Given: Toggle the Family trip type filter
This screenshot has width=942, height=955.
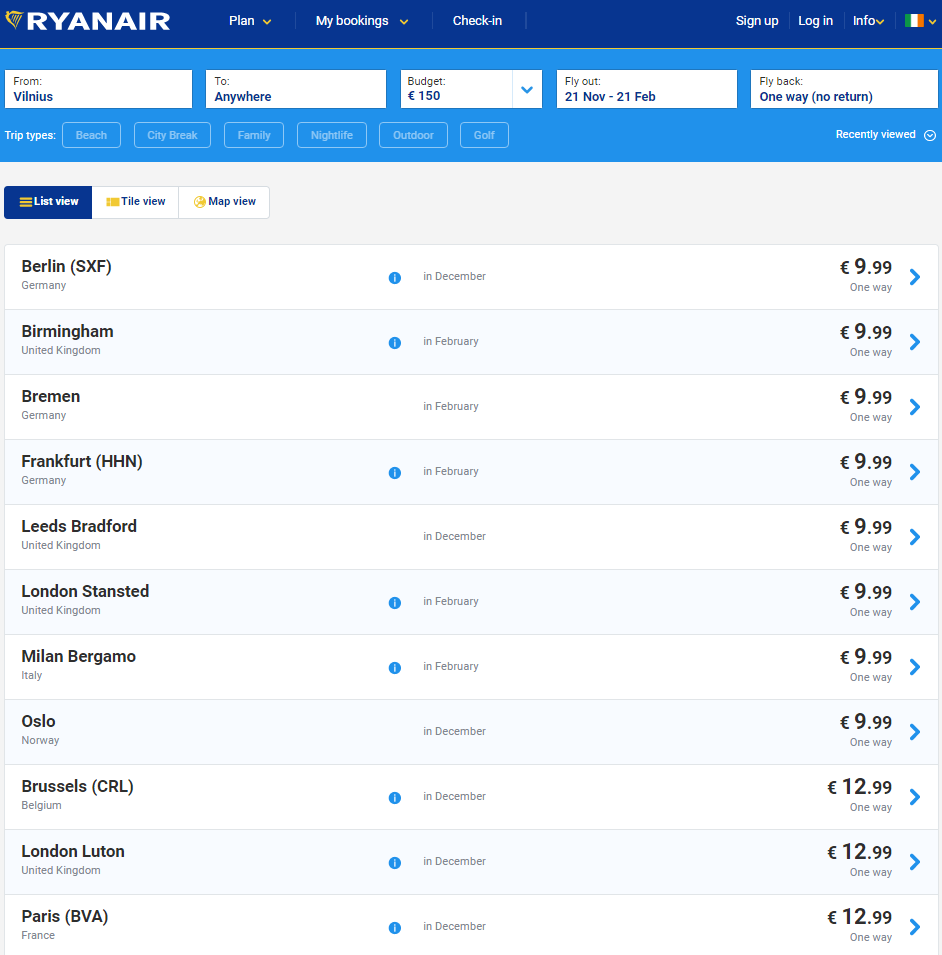Looking at the screenshot, I should tap(254, 135).
